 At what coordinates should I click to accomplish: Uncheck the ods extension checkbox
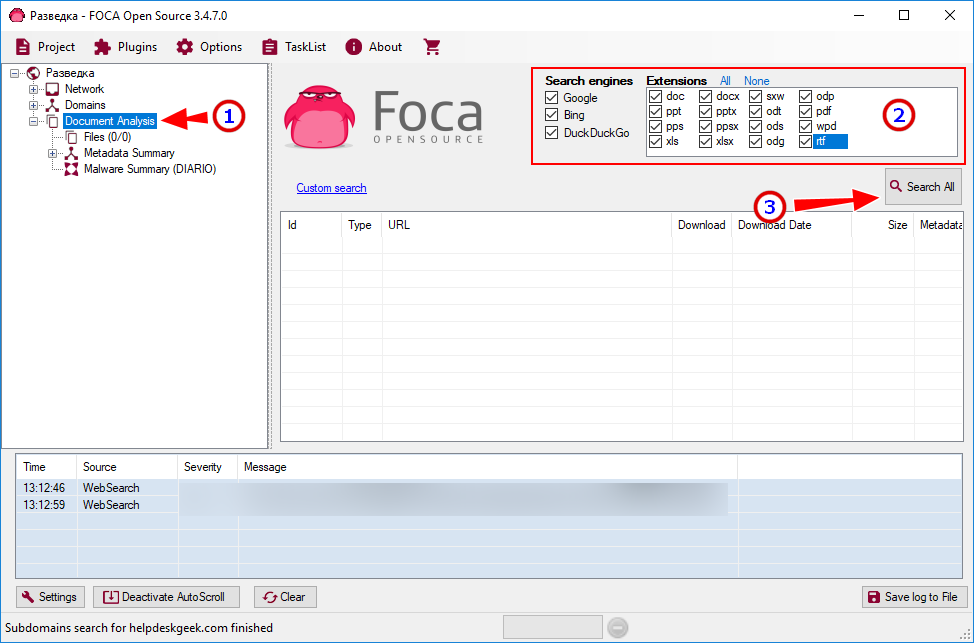click(x=755, y=126)
